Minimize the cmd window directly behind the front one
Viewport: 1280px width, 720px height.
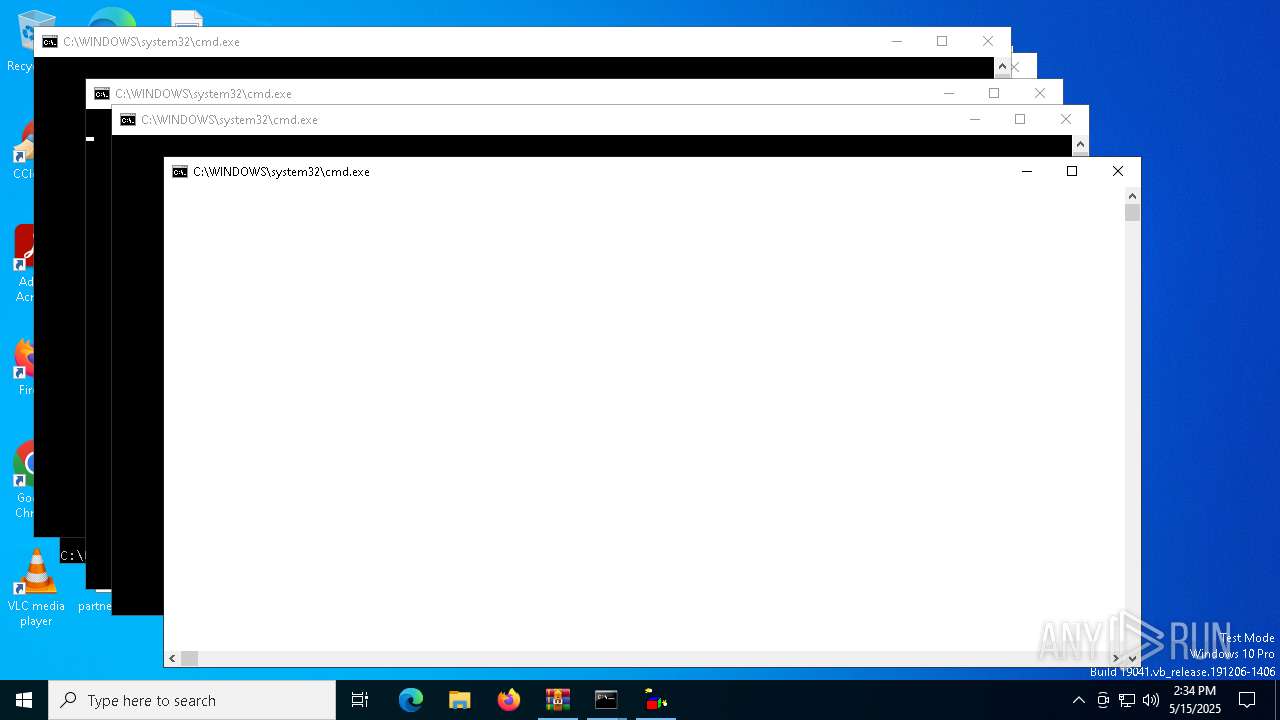click(974, 120)
